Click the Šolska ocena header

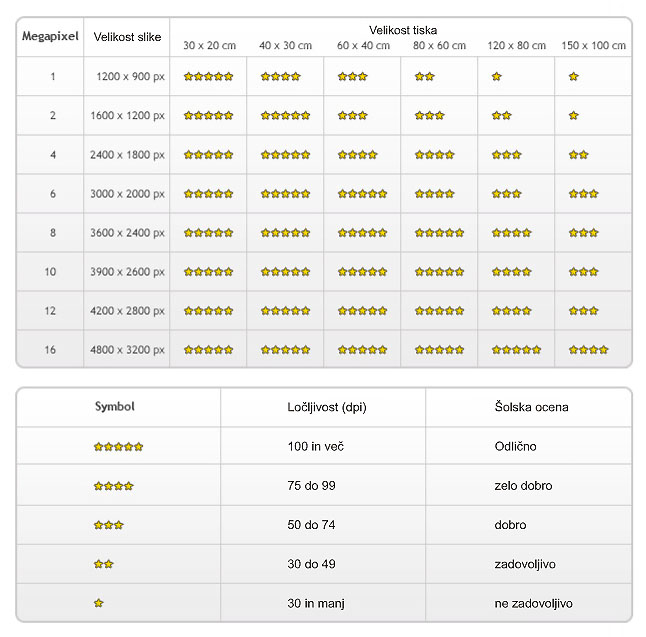[531, 407]
